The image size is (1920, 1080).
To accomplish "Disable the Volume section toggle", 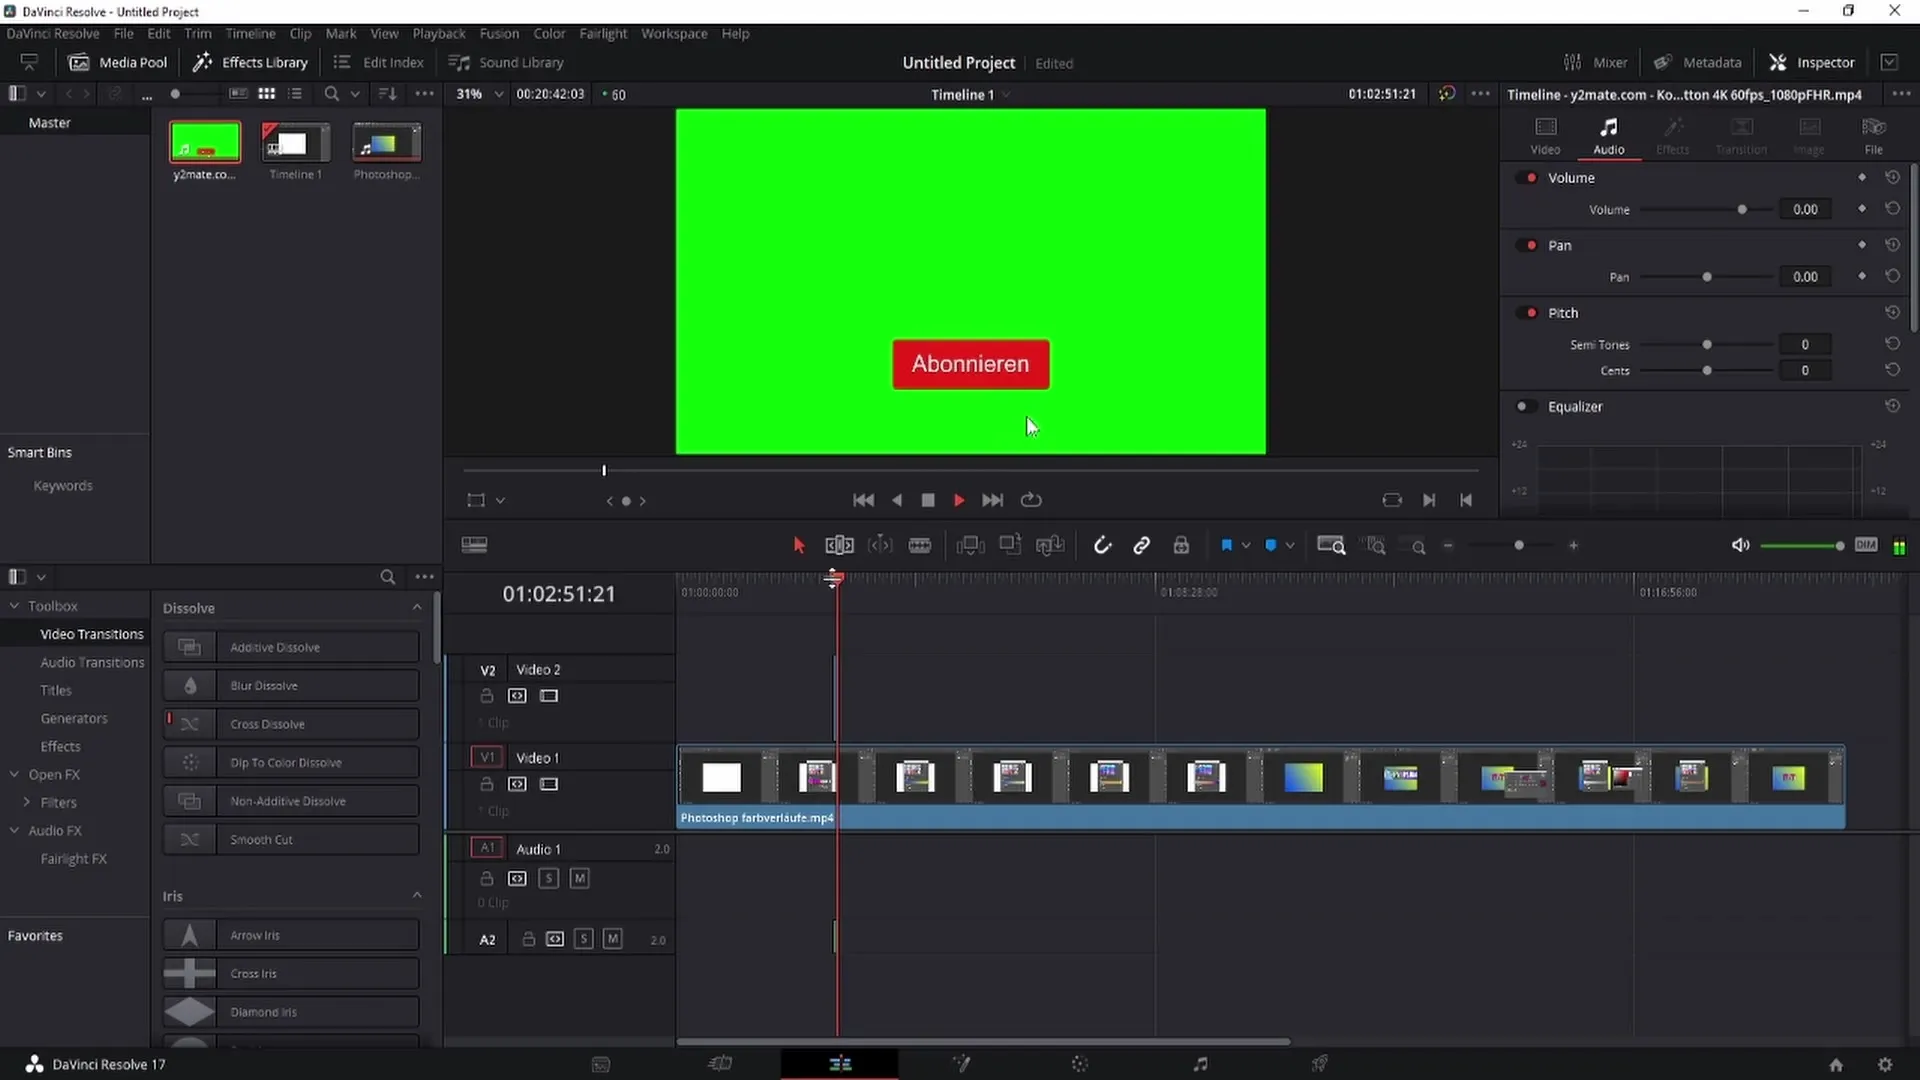I will coord(1527,178).
